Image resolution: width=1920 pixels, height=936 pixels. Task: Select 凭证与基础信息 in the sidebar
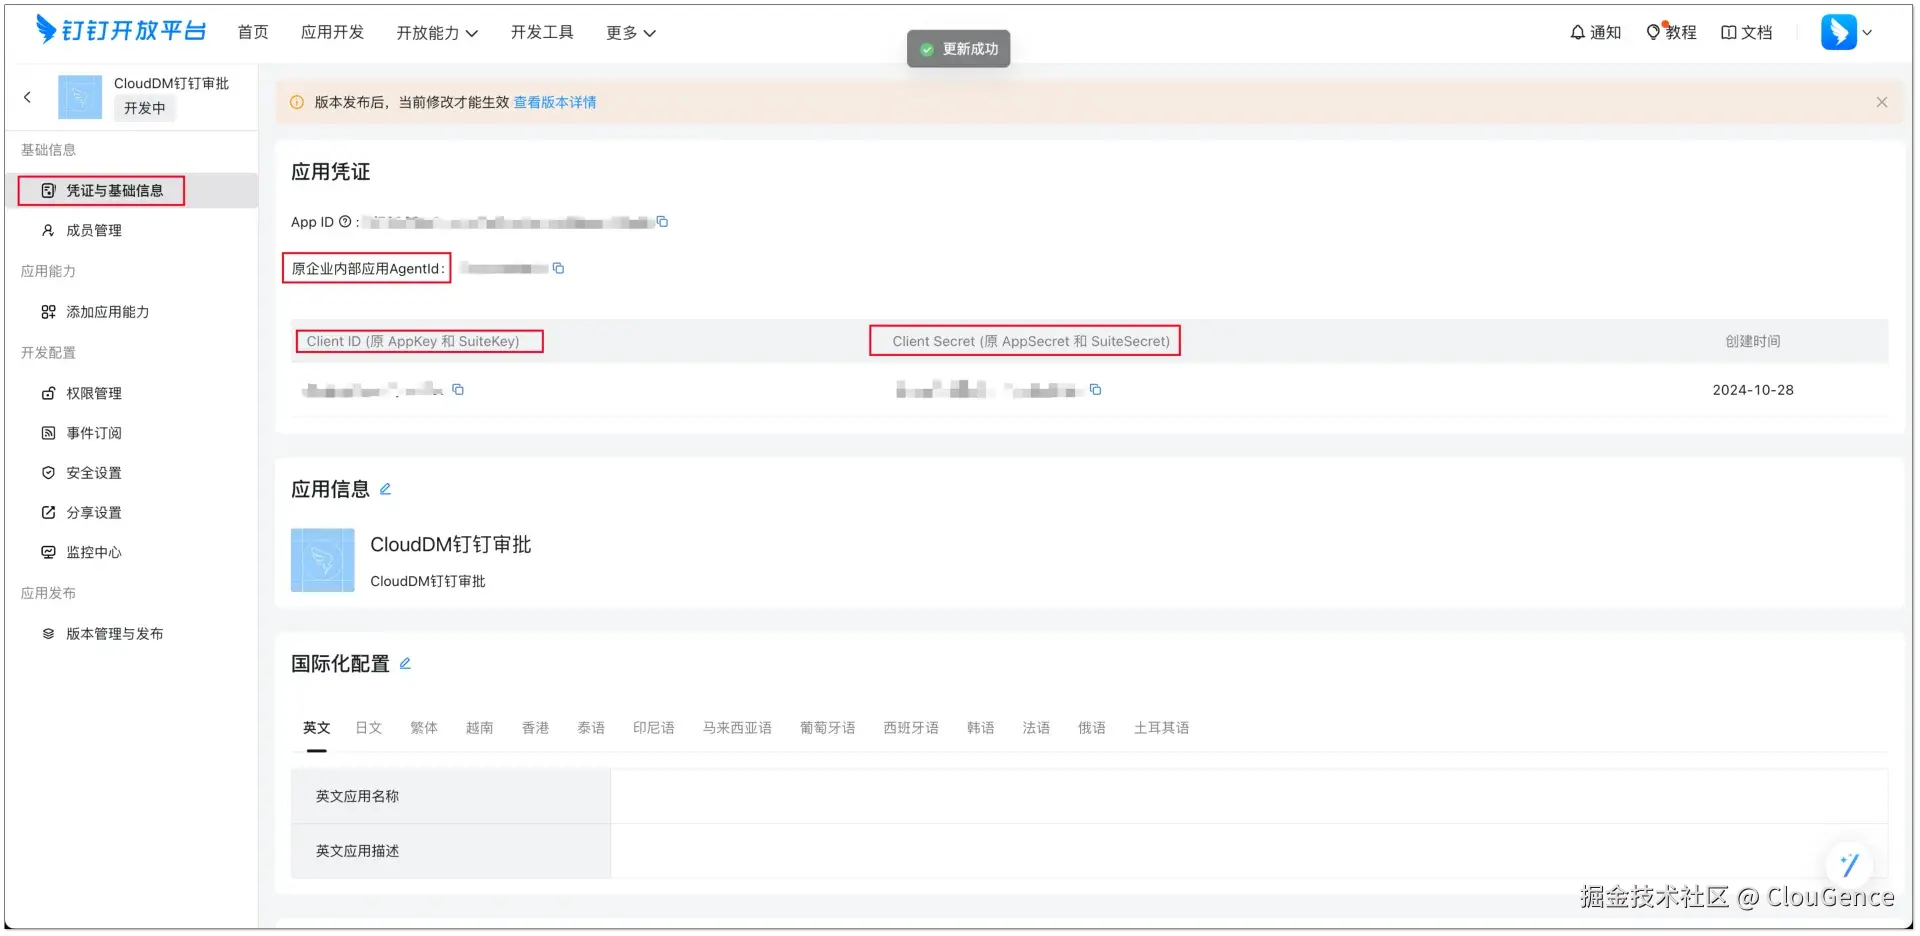[131, 190]
